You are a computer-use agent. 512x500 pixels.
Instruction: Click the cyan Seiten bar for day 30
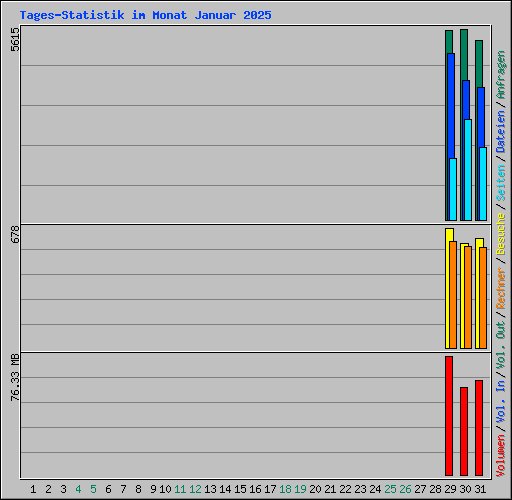468,170
